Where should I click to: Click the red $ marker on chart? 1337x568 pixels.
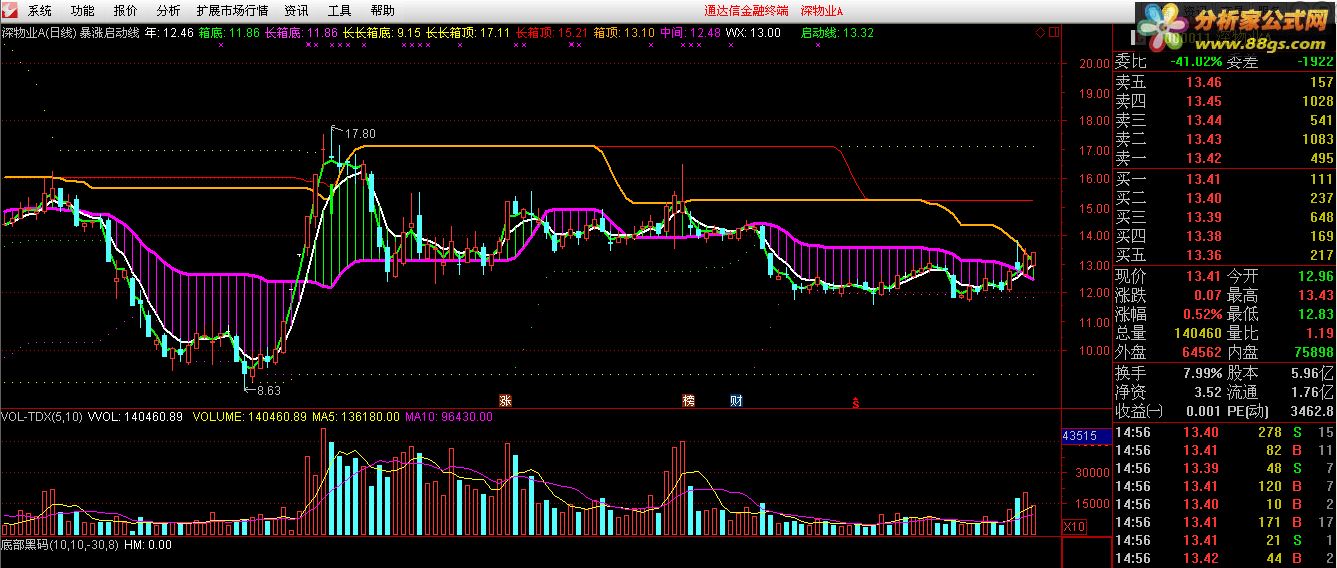pyautogui.click(x=855, y=403)
